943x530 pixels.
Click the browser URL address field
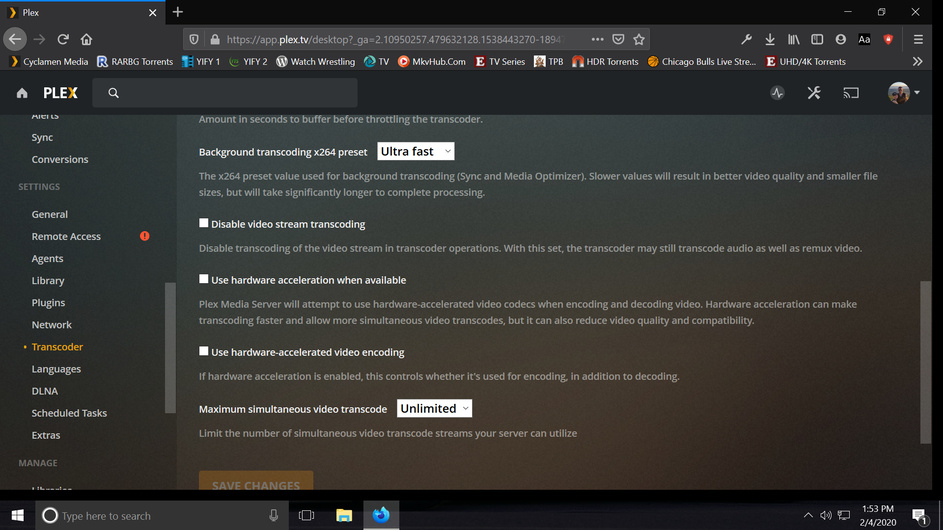click(x=394, y=39)
